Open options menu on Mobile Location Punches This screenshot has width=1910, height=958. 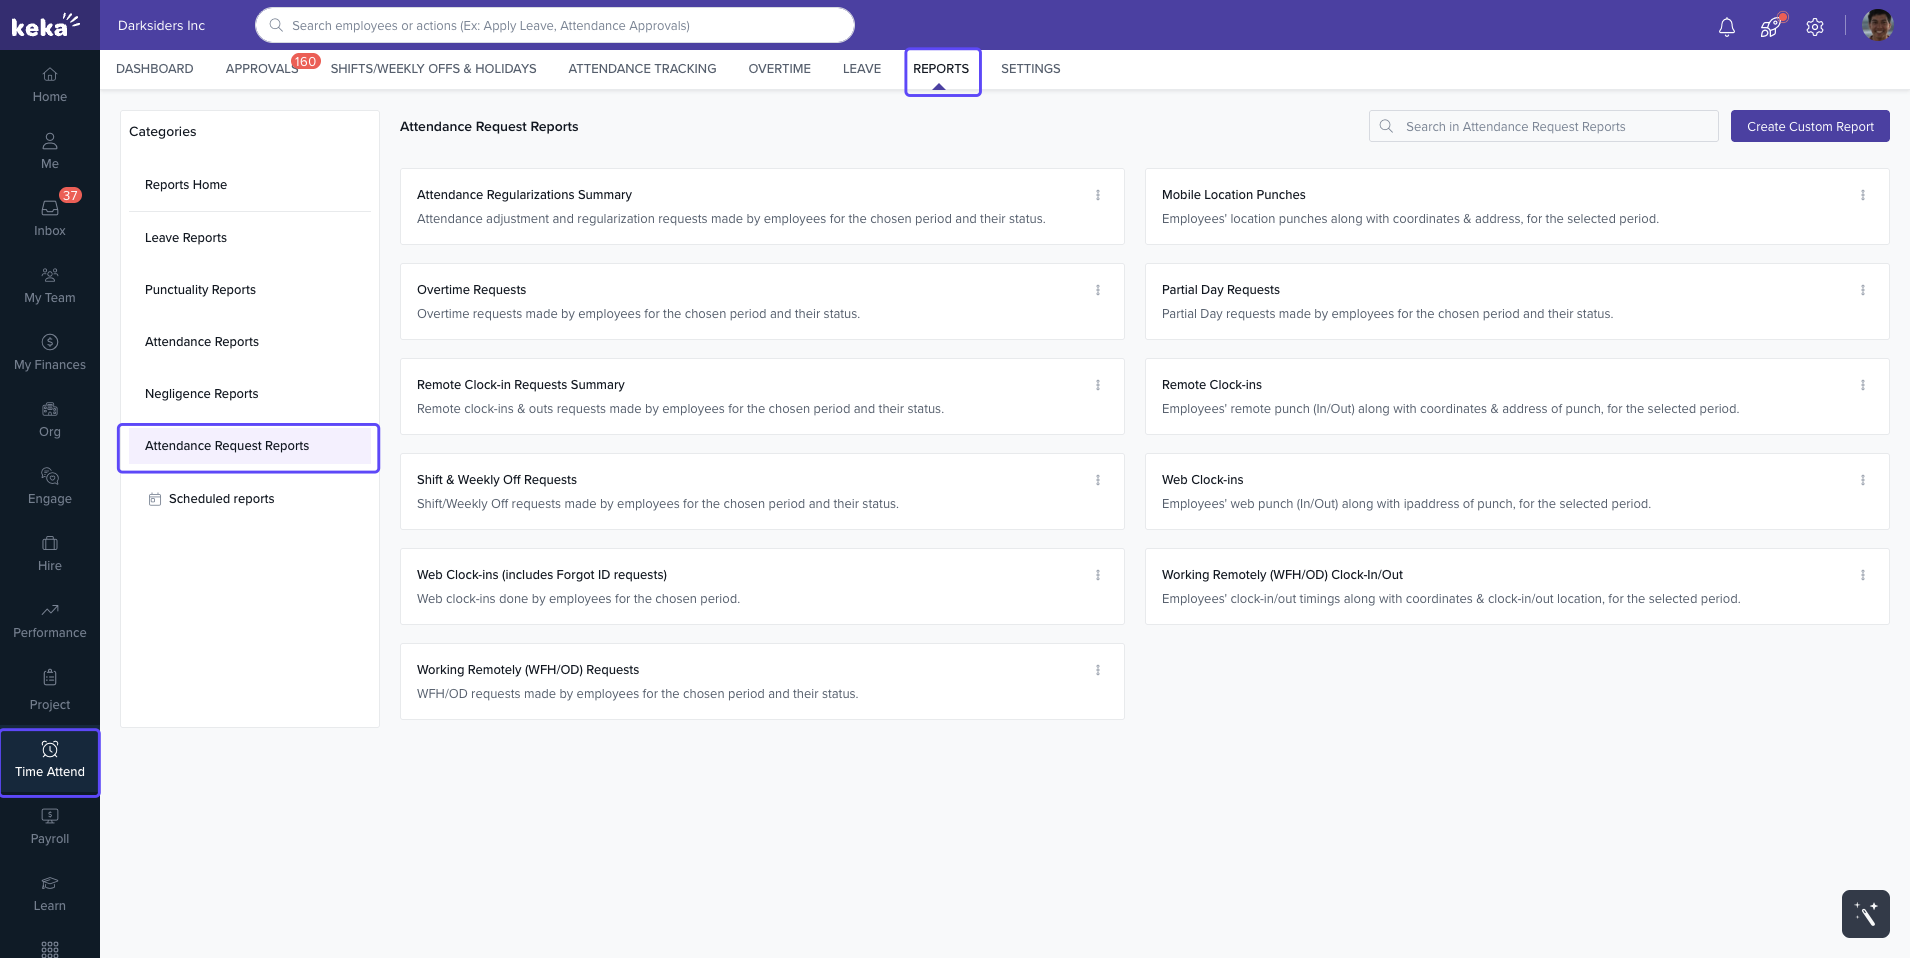pyautogui.click(x=1862, y=195)
